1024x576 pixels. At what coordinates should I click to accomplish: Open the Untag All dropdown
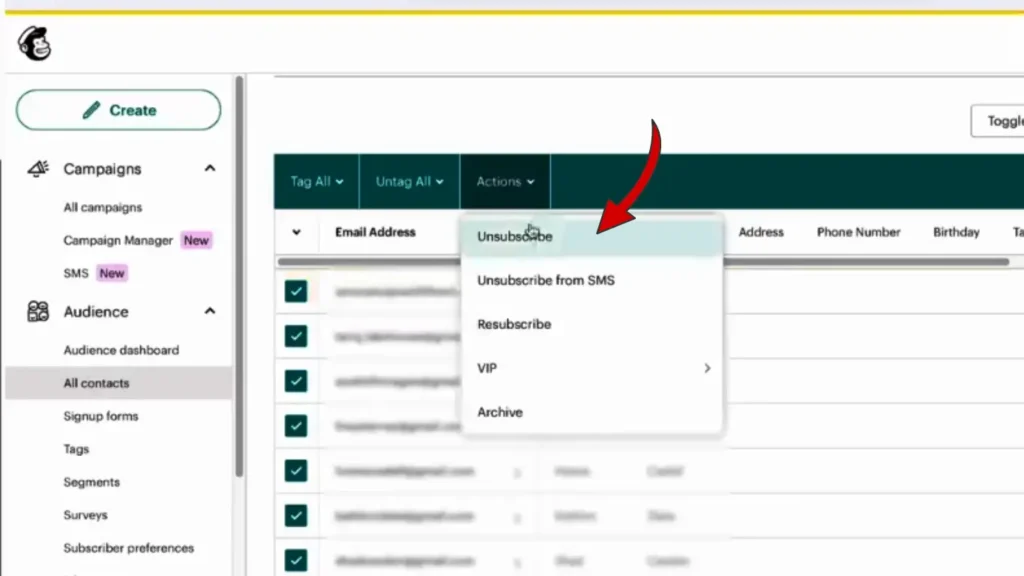tap(409, 182)
